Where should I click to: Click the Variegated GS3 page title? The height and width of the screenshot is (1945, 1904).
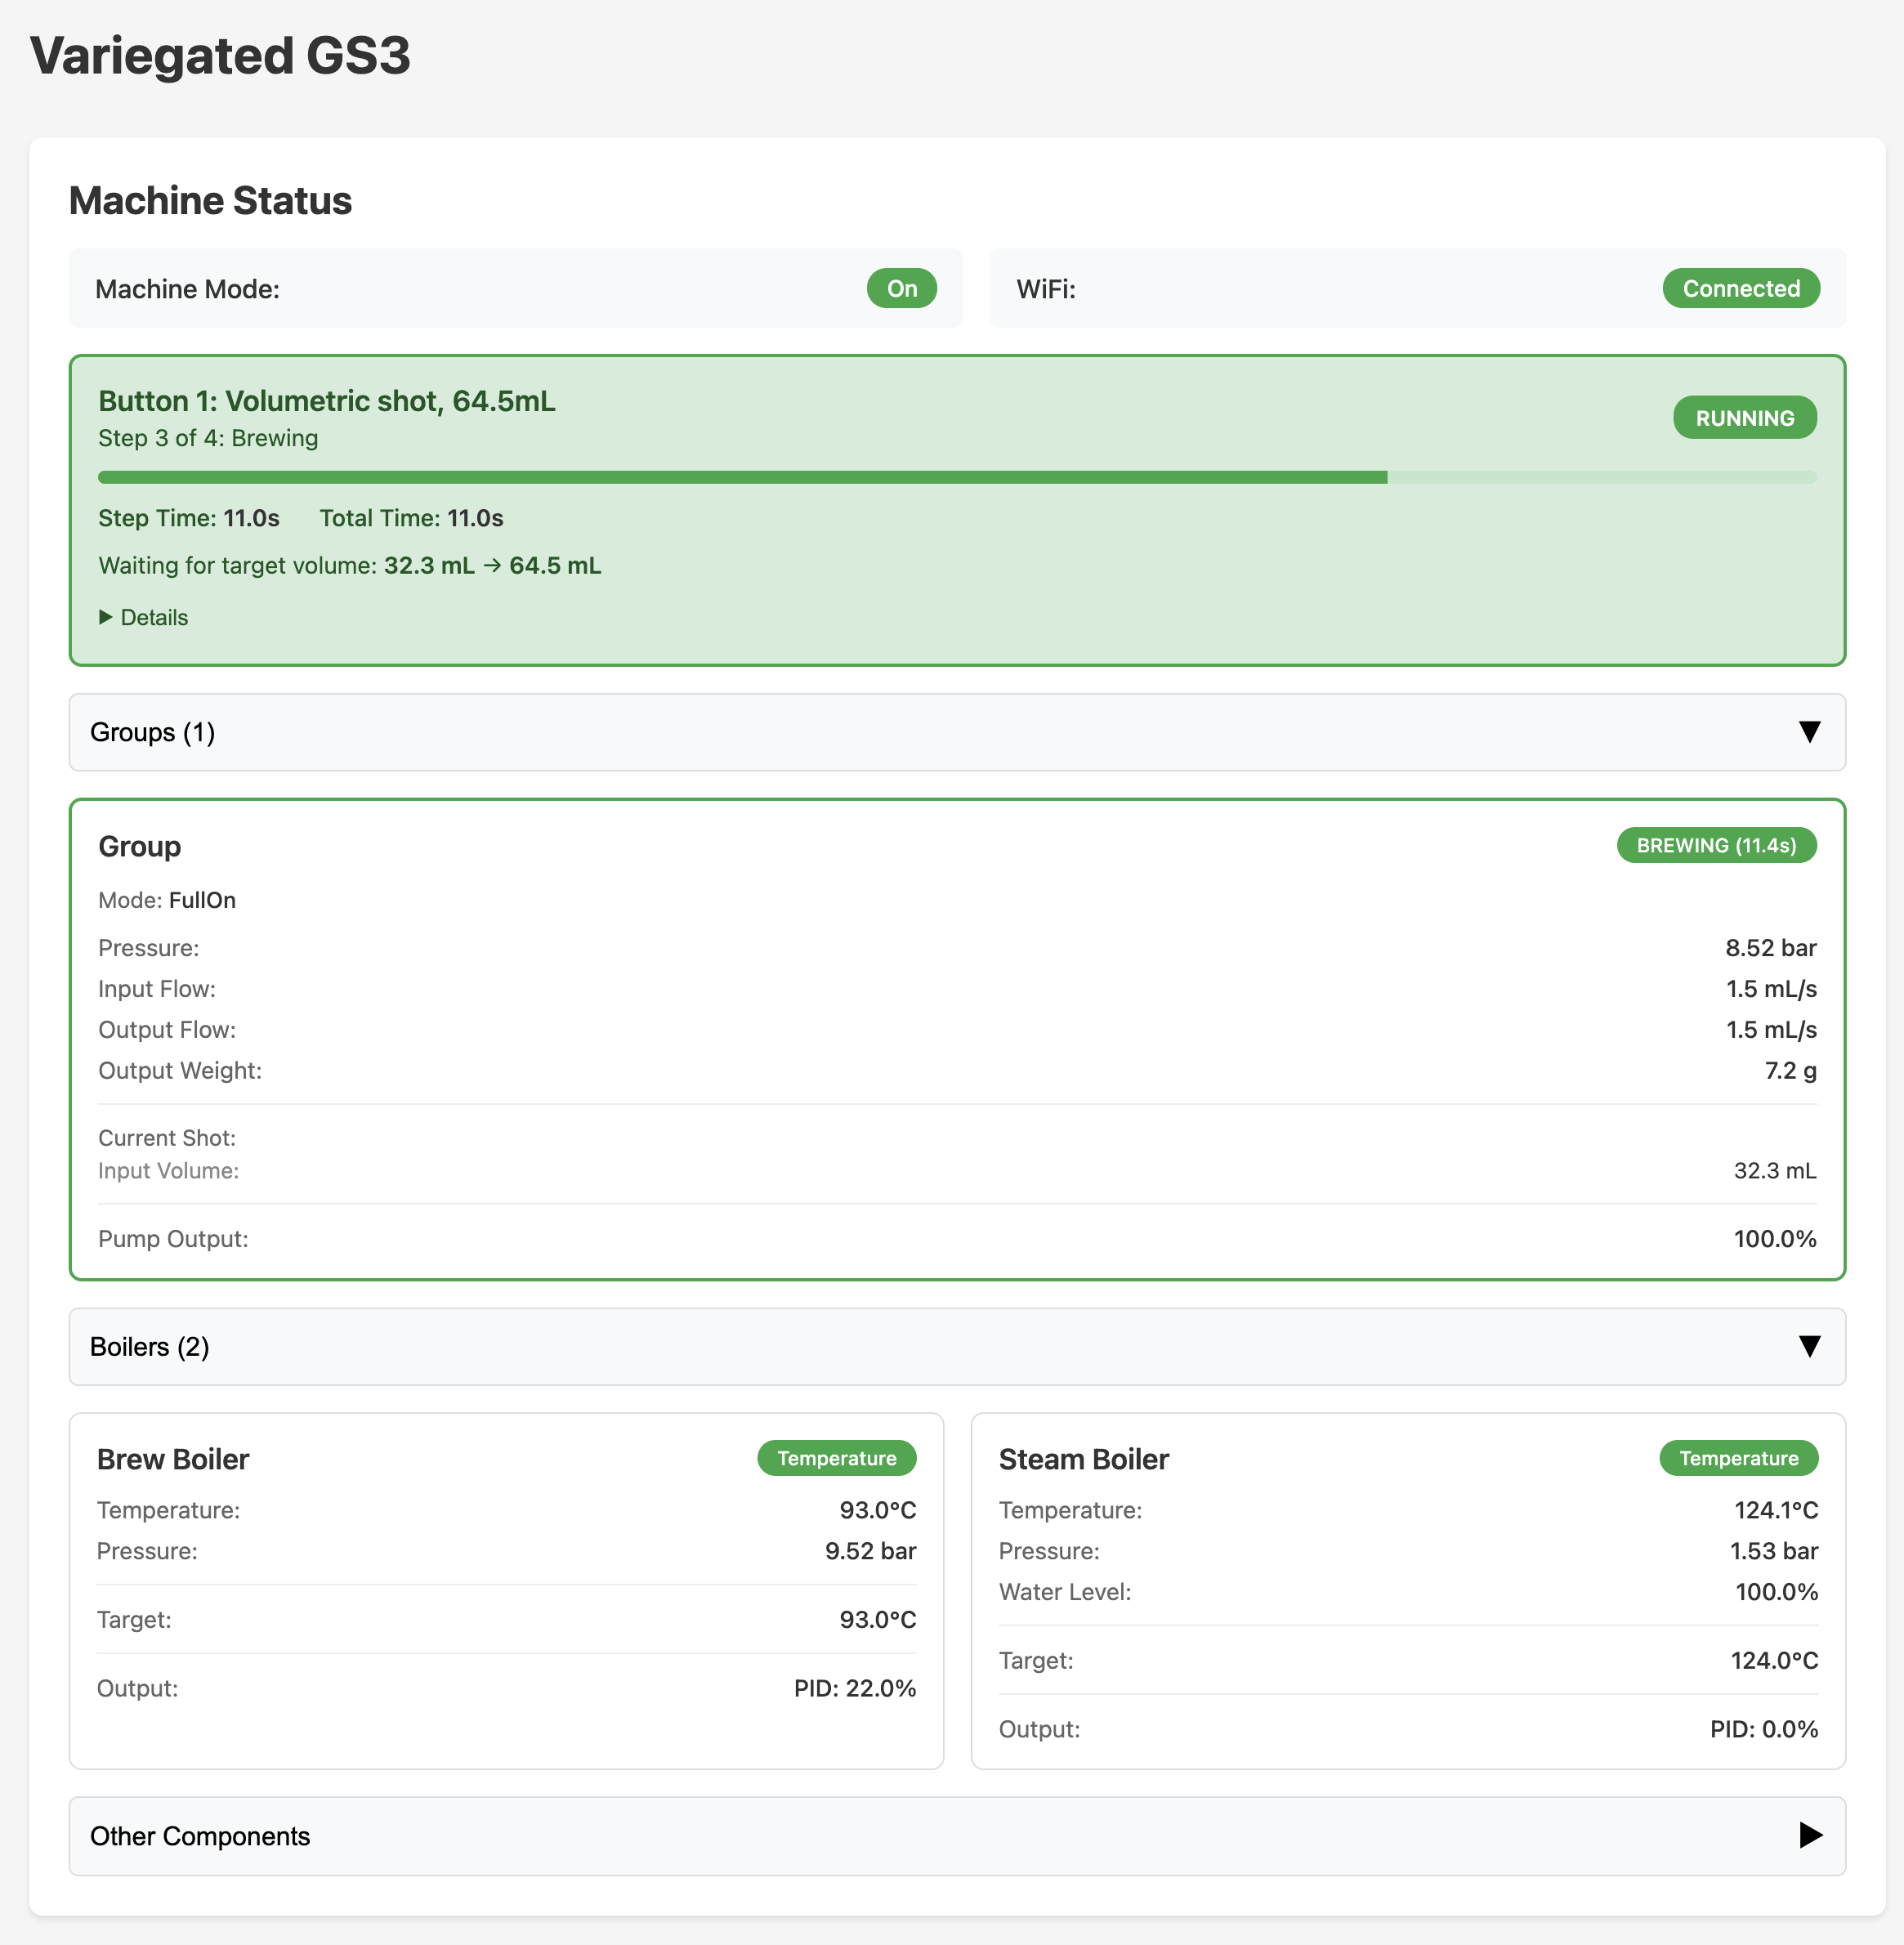tap(220, 55)
